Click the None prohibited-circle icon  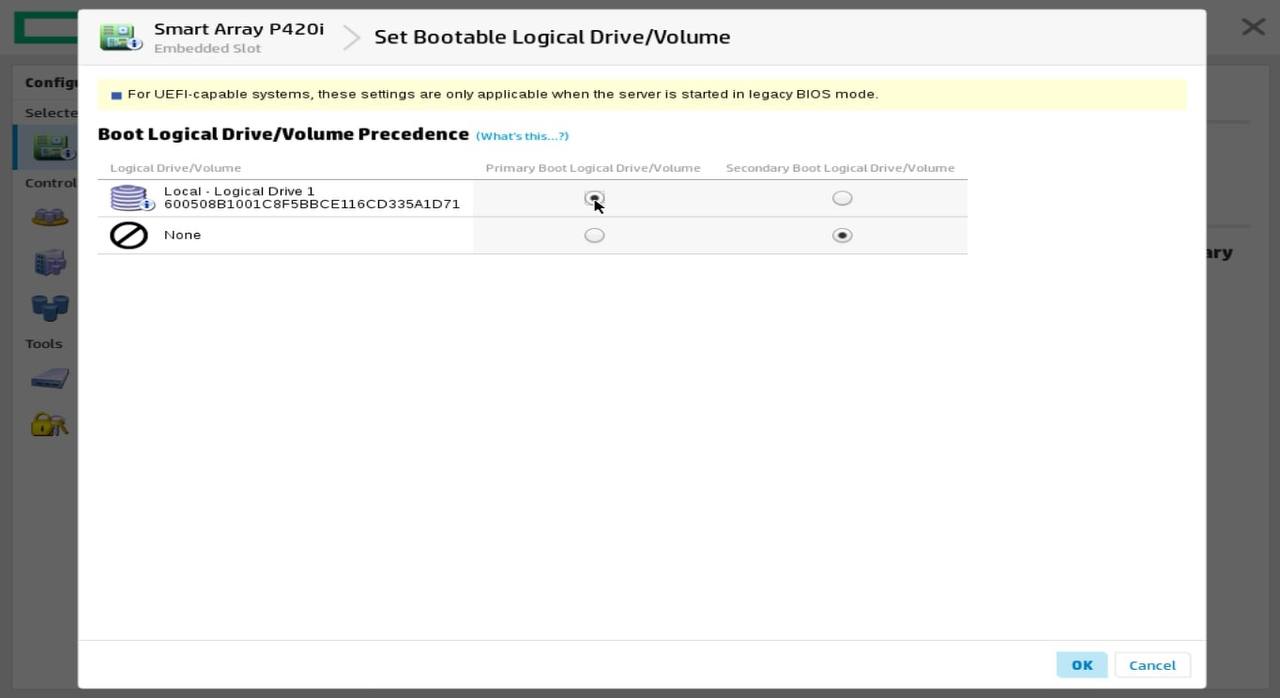tap(129, 235)
